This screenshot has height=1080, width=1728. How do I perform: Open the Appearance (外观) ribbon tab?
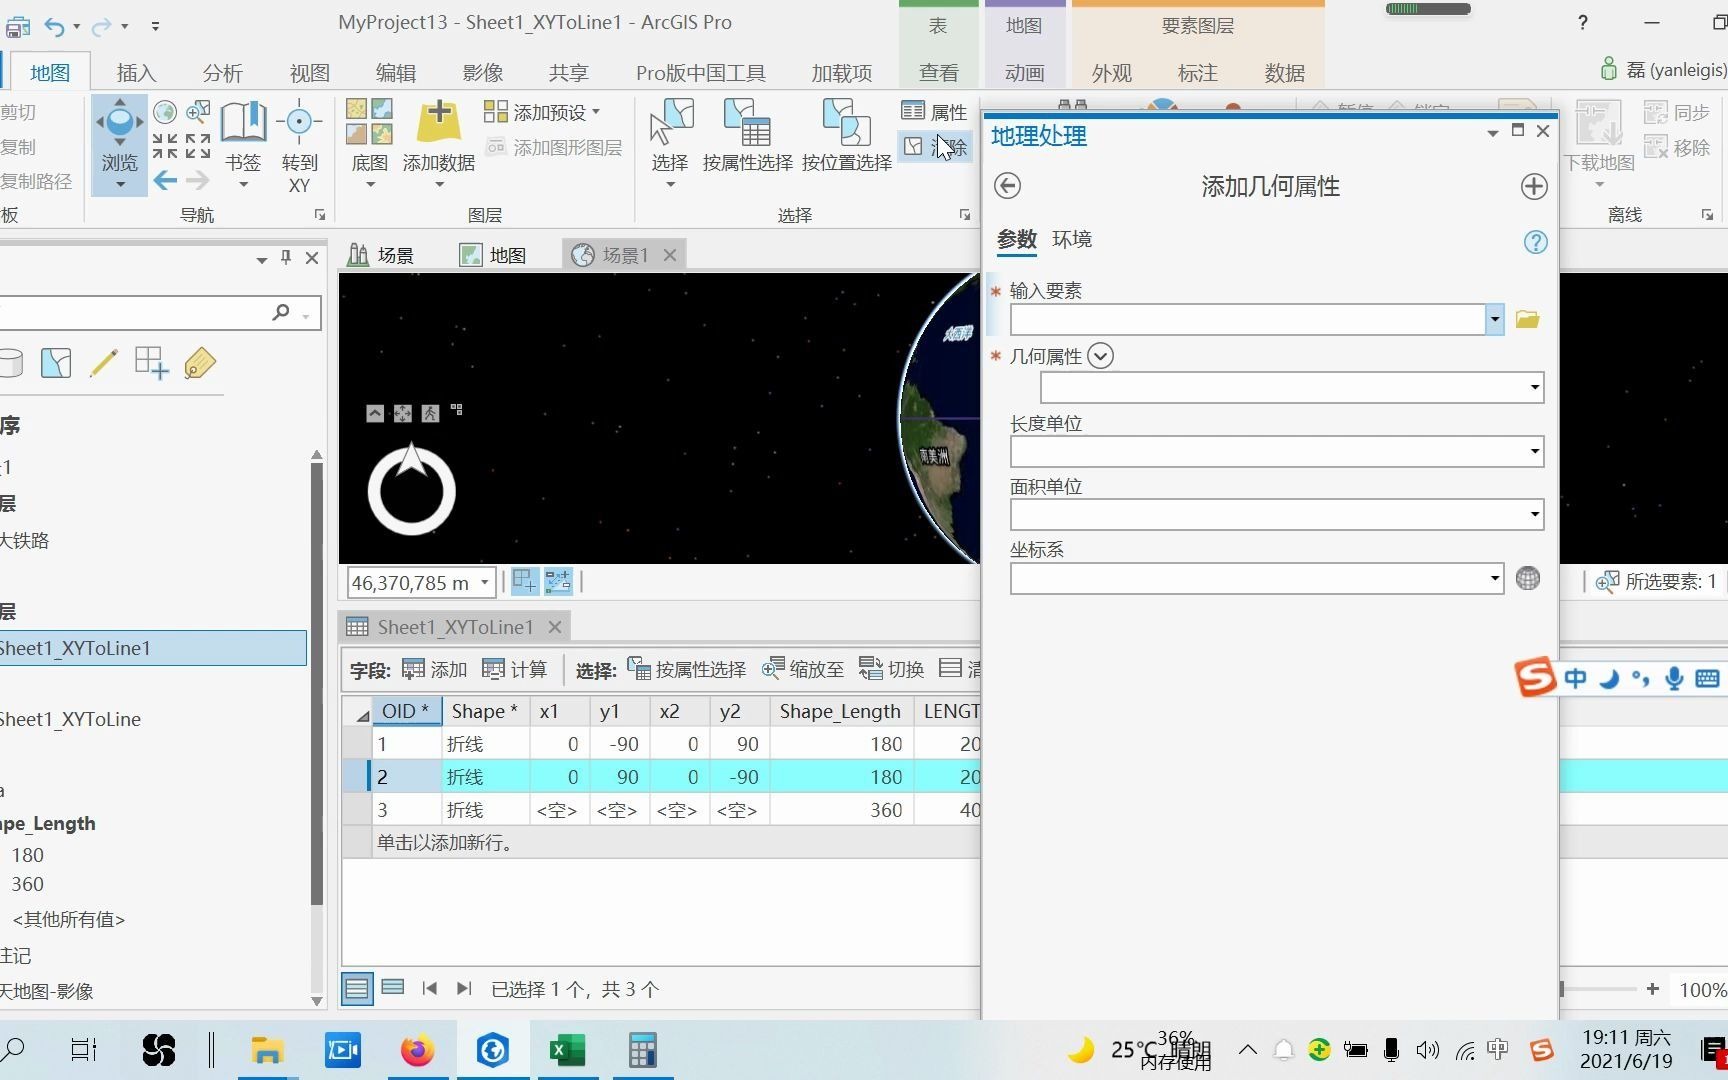pos(1111,73)
